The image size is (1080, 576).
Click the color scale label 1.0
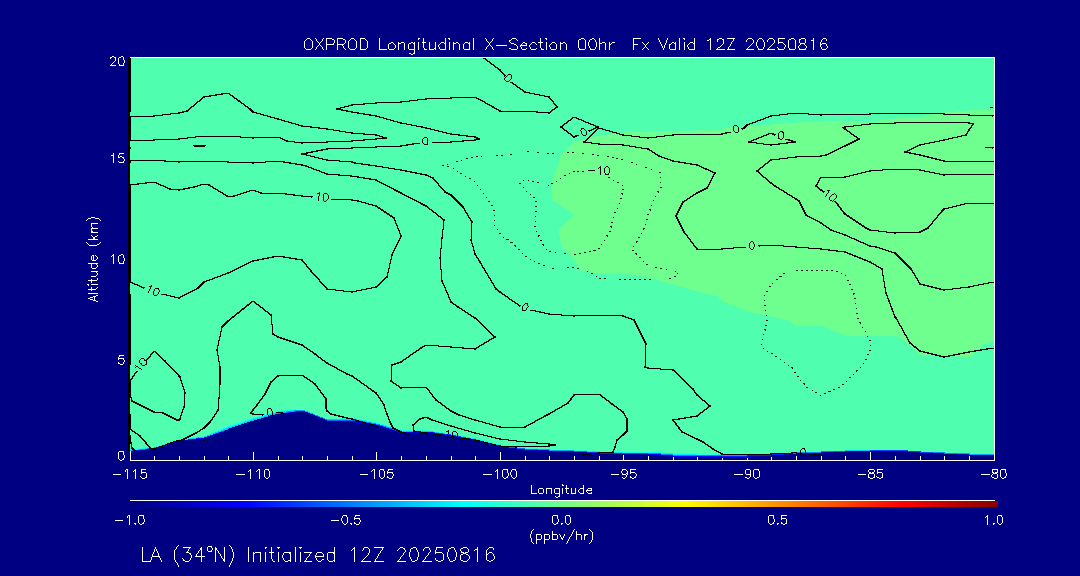tap(994, 520)
